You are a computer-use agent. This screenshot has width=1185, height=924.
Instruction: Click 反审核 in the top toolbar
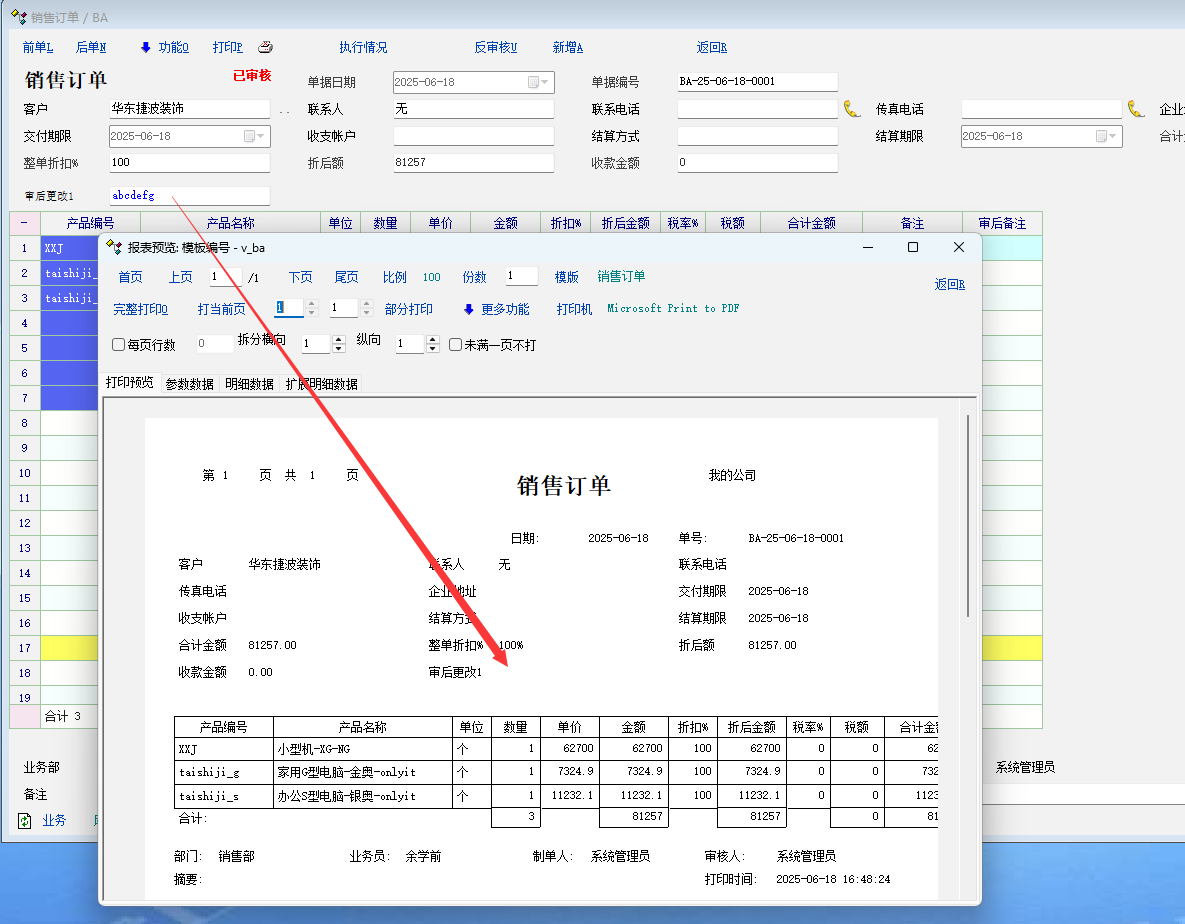click(495, 47)
